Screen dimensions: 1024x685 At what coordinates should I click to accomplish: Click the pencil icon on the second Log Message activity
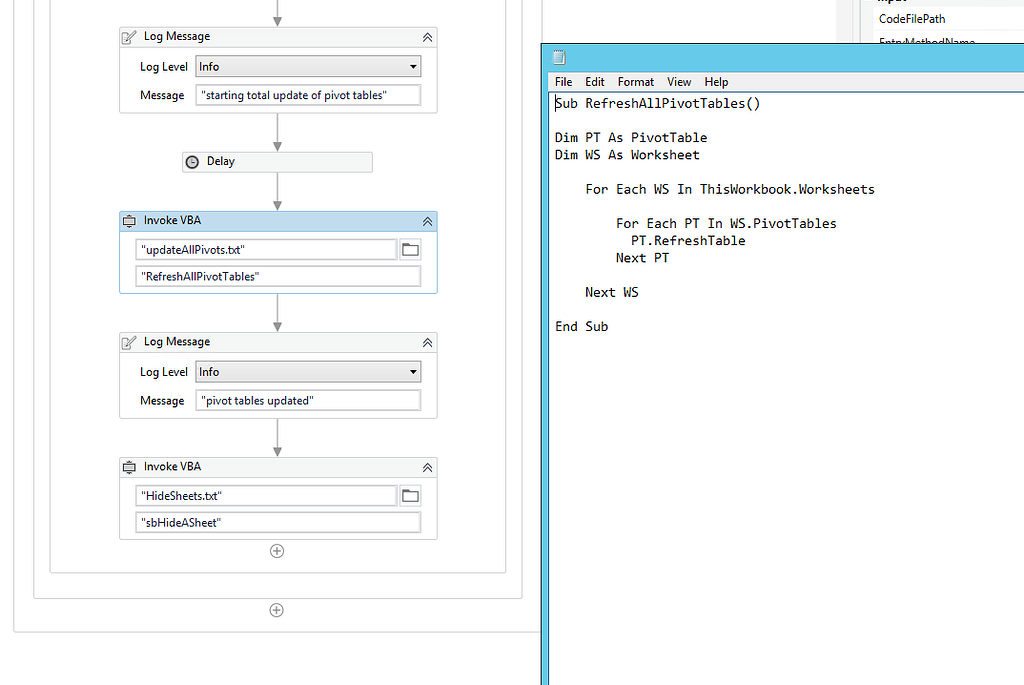click(x=129, y=341)
